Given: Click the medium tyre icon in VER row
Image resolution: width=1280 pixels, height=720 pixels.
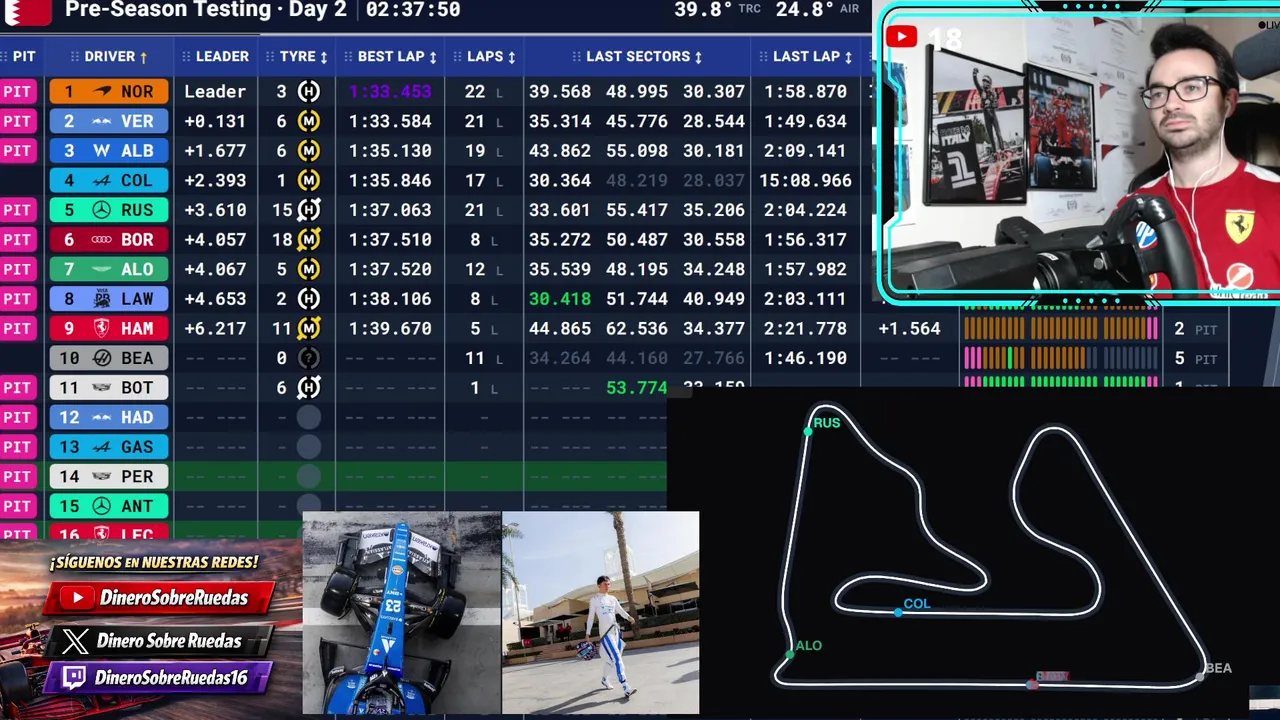Looking at the screenshot, I should pyautogui.click(x=309, y=121).
